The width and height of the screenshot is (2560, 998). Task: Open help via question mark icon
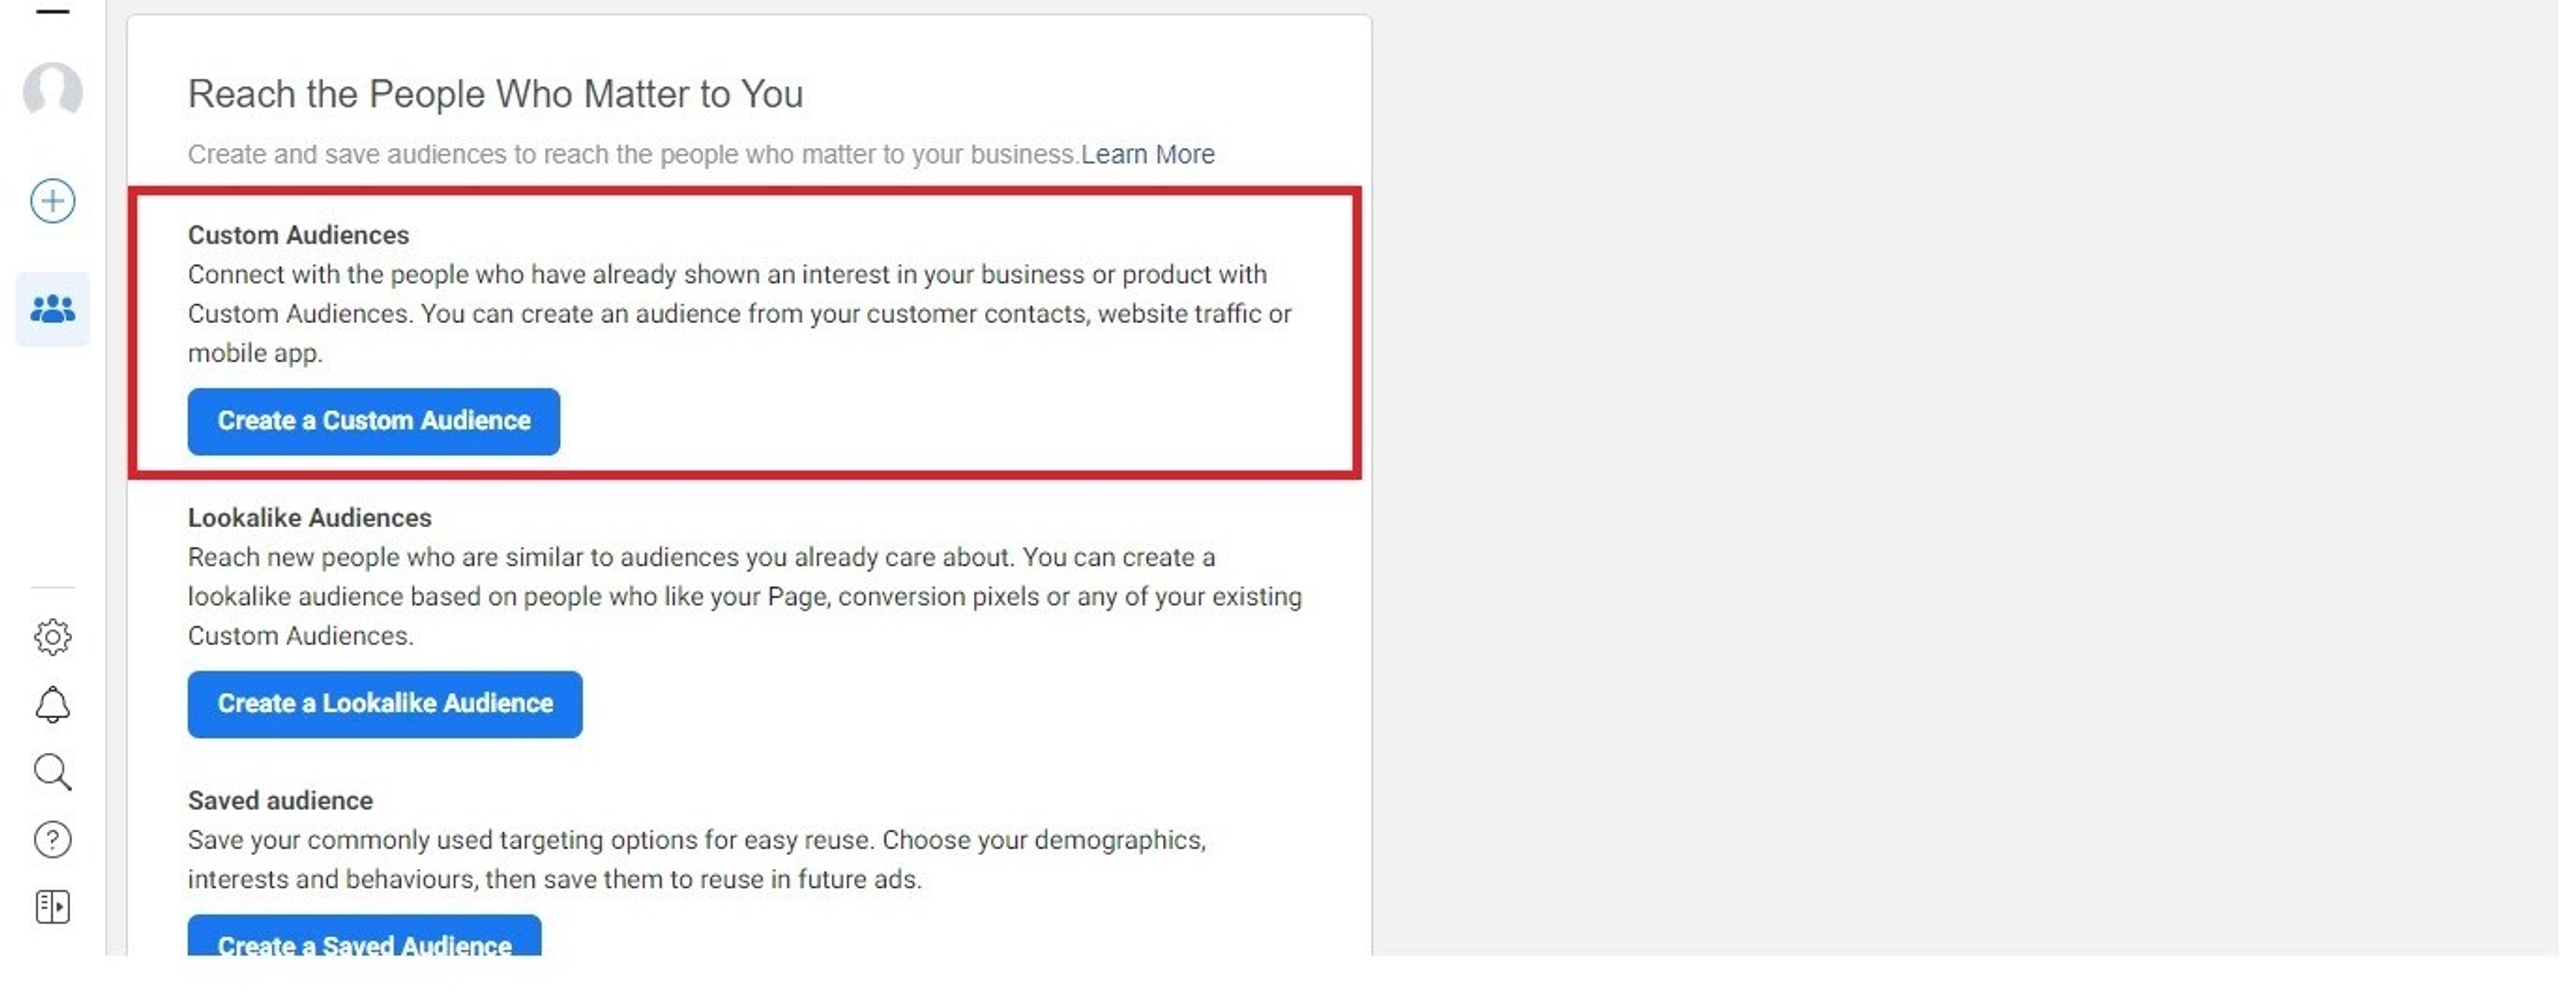point(52,840)
